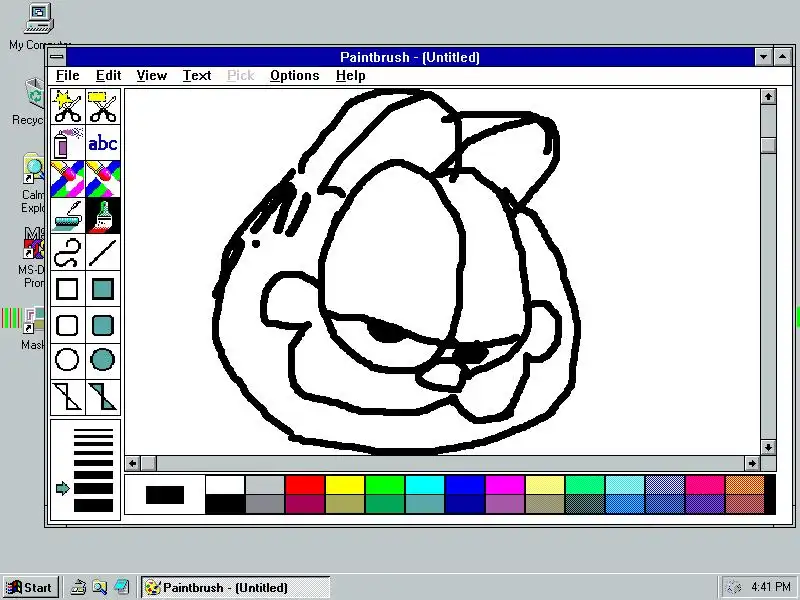Select the Curve tool

(68, 252)
